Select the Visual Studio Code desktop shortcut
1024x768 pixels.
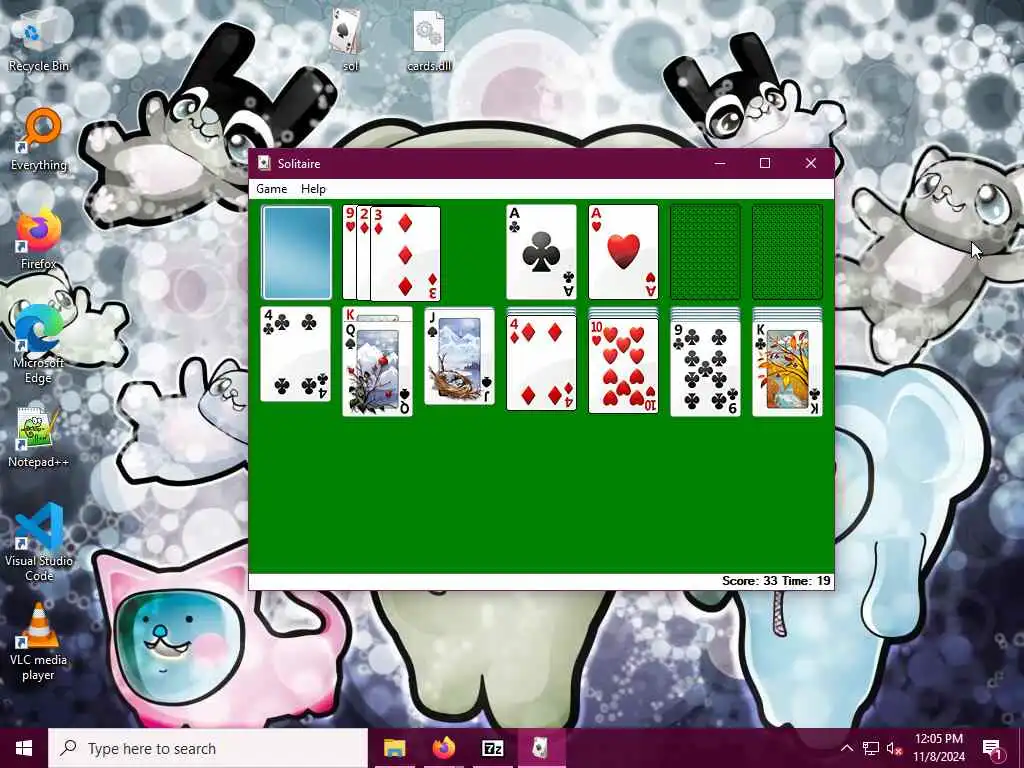tap(39, 542)
